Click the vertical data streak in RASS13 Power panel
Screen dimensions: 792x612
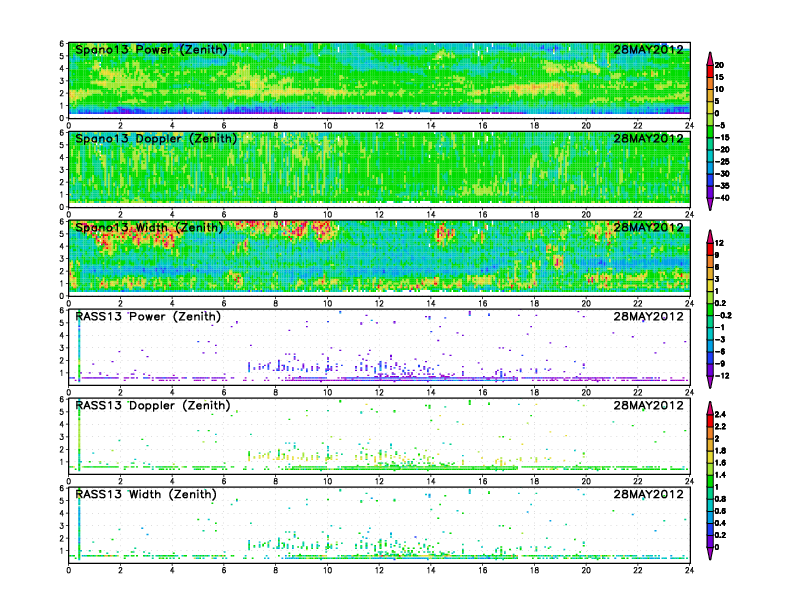coord(79,347)
